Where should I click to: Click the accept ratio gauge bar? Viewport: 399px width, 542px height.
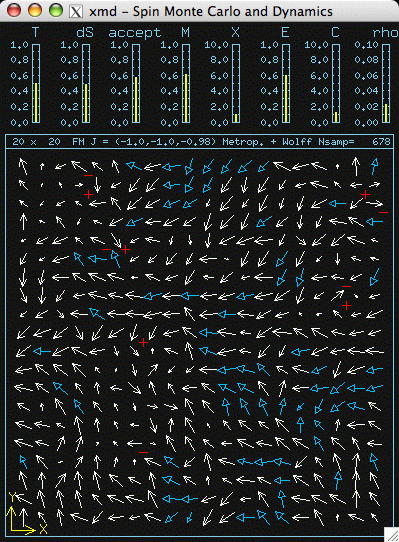[136, 83]
